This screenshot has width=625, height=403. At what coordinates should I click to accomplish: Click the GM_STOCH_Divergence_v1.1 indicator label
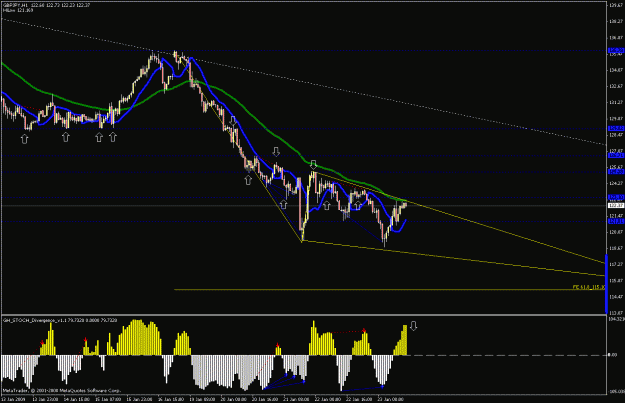click(35, 320)
